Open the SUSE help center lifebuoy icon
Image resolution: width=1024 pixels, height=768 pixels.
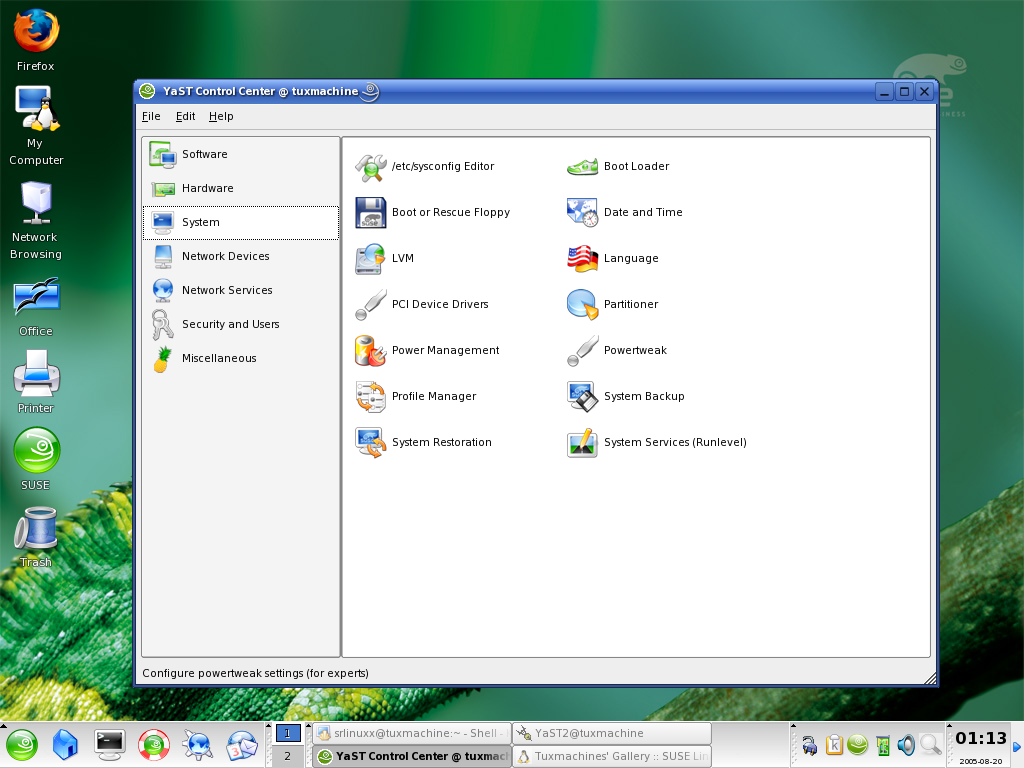tap(153, 744)
